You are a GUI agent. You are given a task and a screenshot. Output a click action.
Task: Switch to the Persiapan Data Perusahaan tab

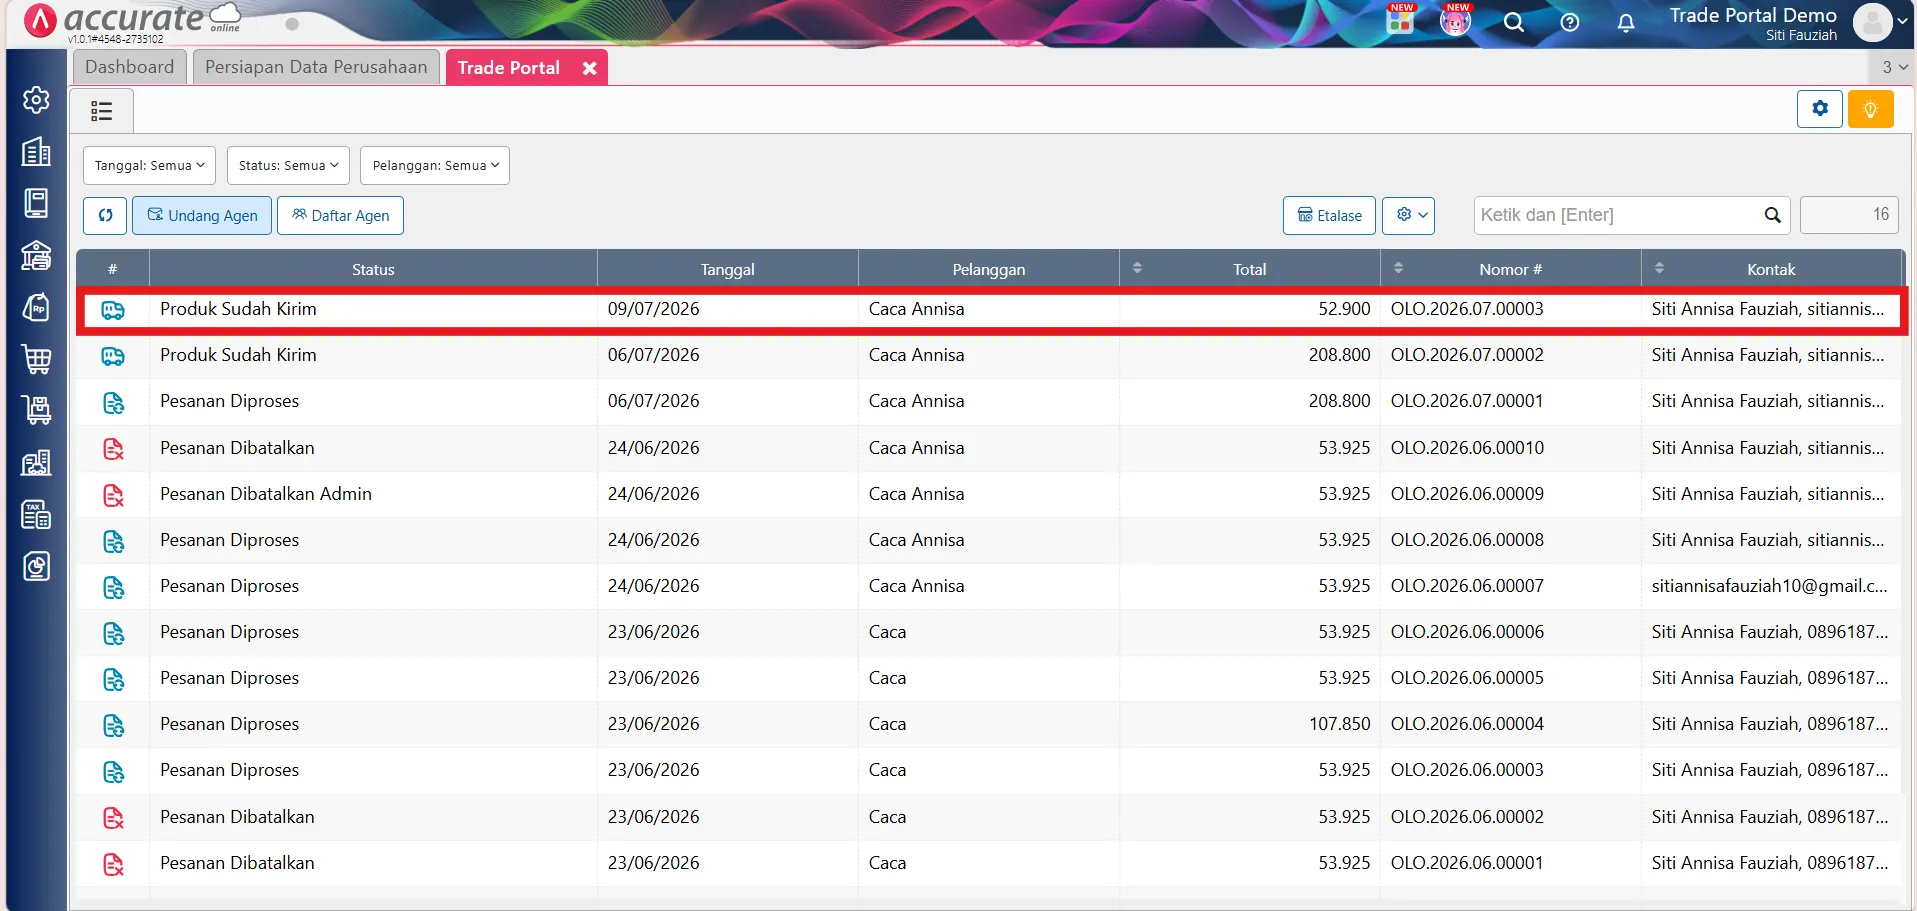(x=316, y=67)
